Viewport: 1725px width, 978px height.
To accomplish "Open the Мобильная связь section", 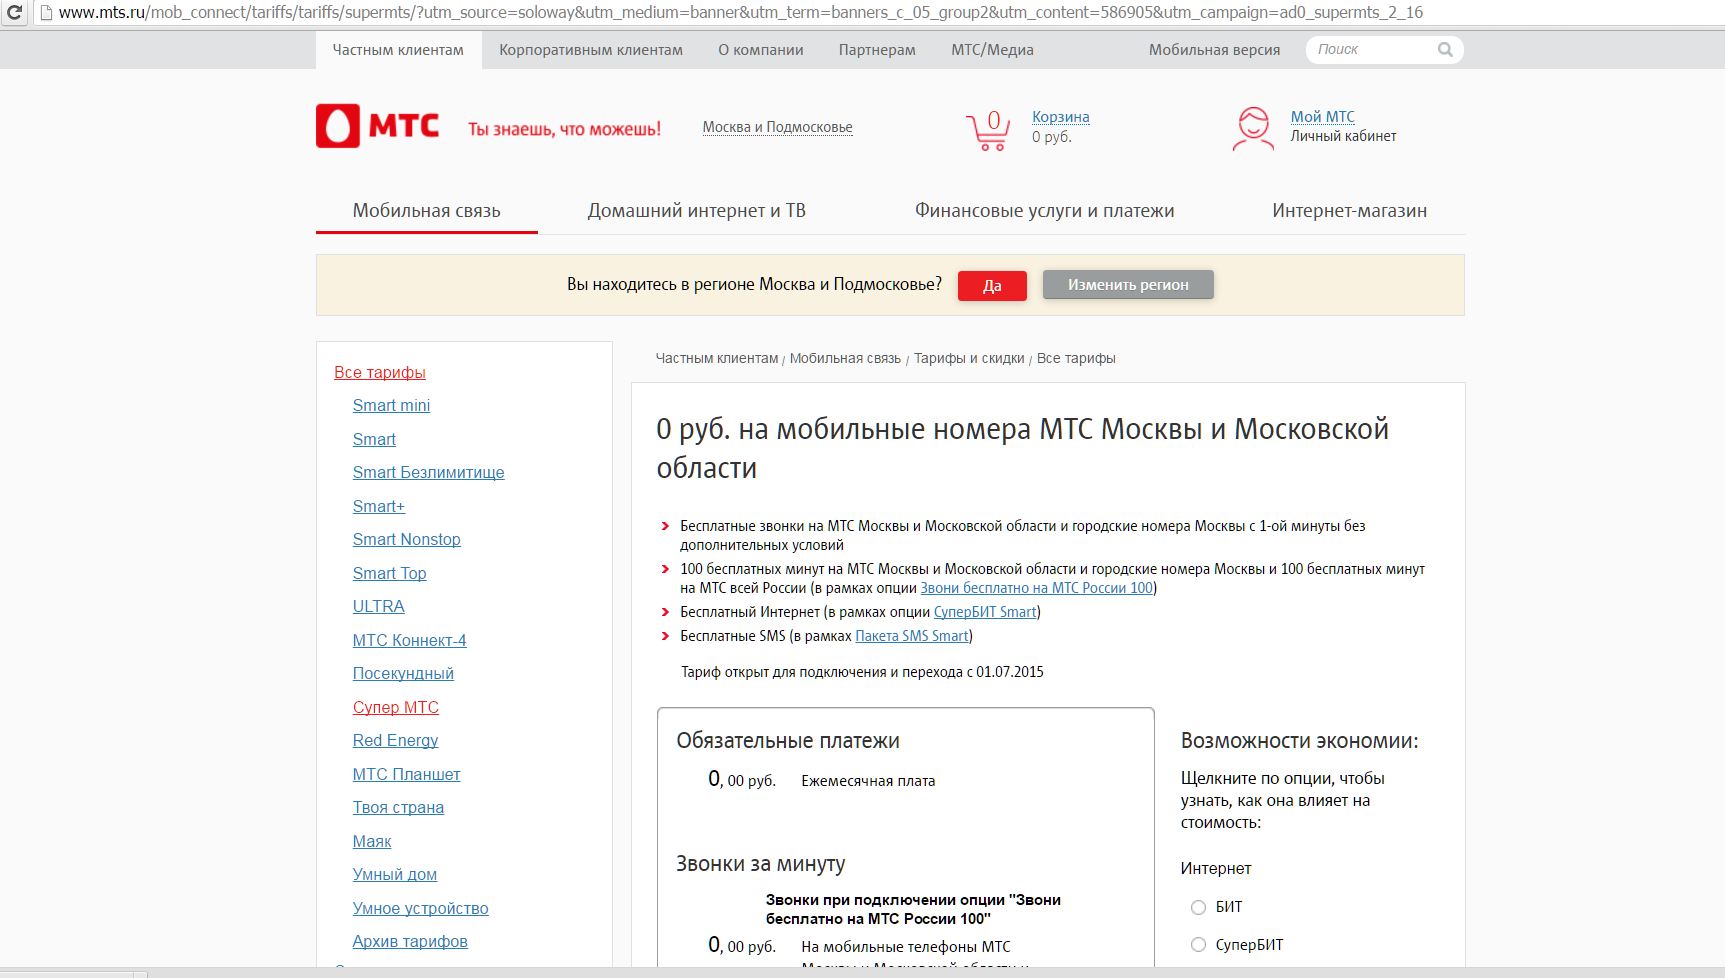I will (x=427, y=211).
